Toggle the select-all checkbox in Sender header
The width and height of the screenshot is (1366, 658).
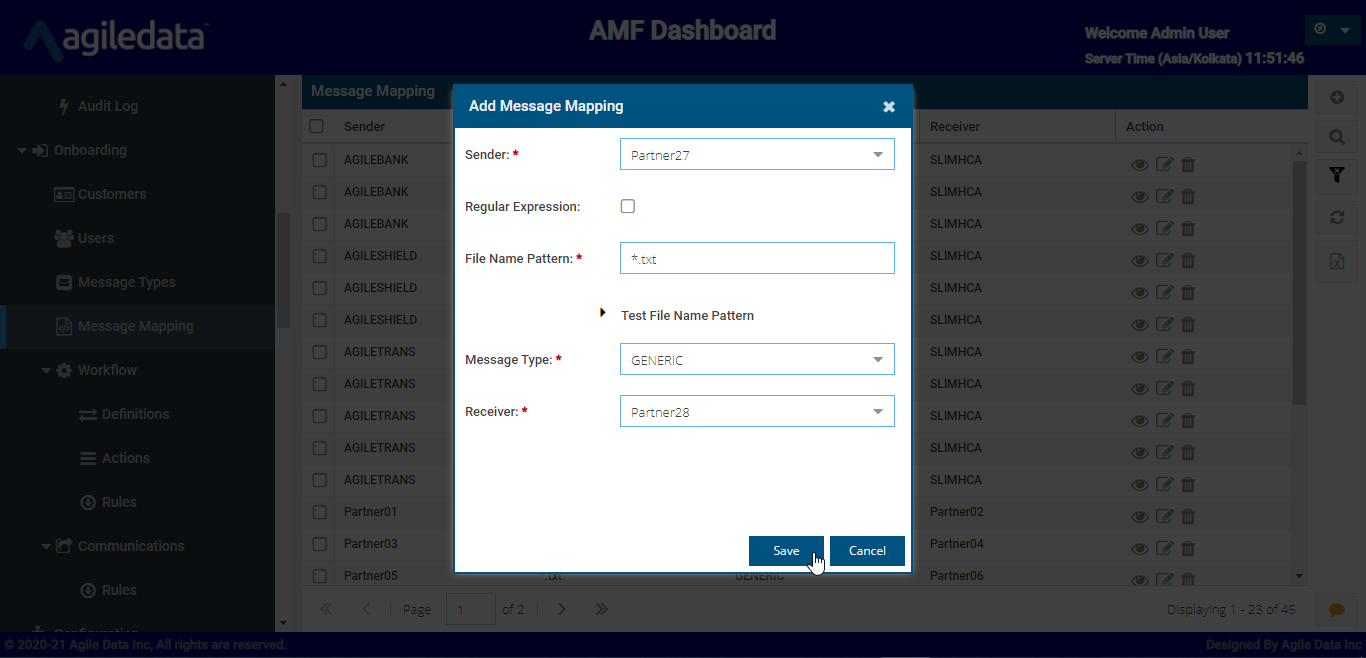317,127
